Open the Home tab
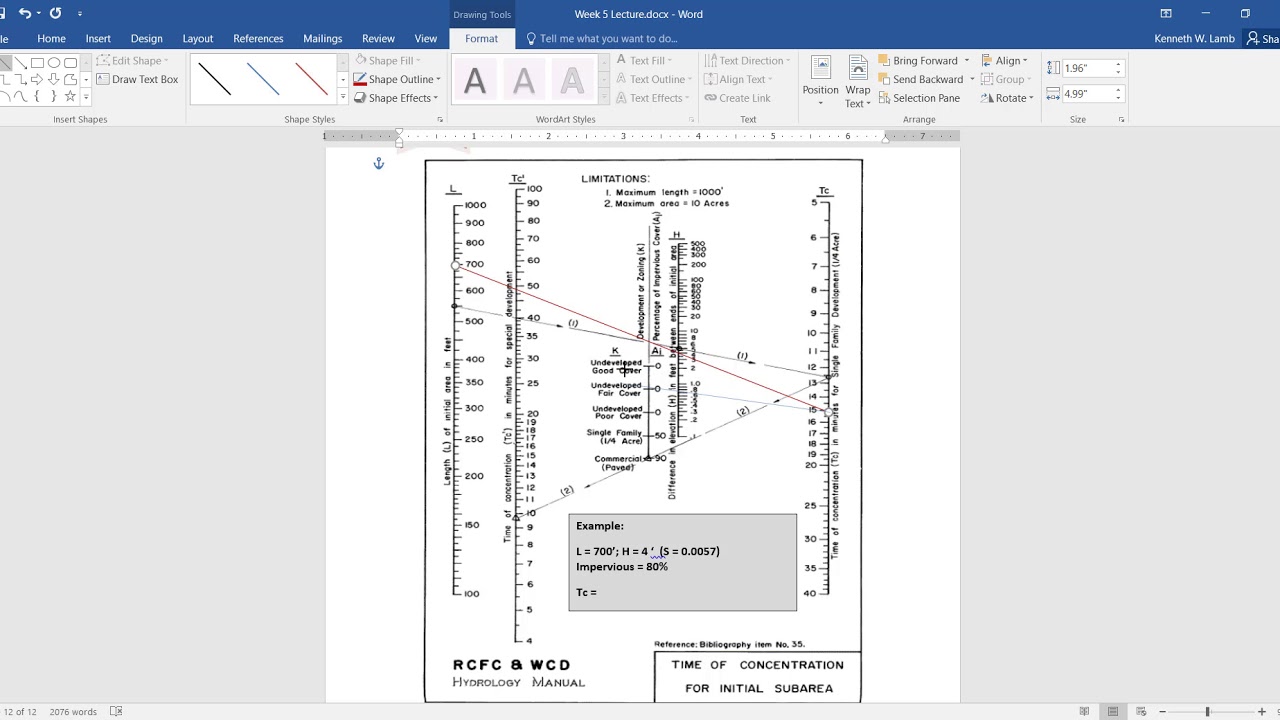 pos(51,38)
